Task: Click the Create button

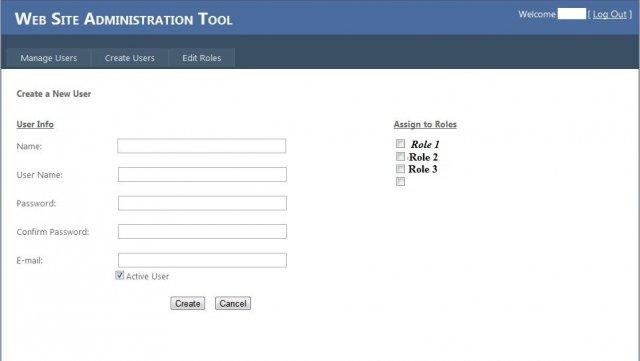Action: coord(188,303)
